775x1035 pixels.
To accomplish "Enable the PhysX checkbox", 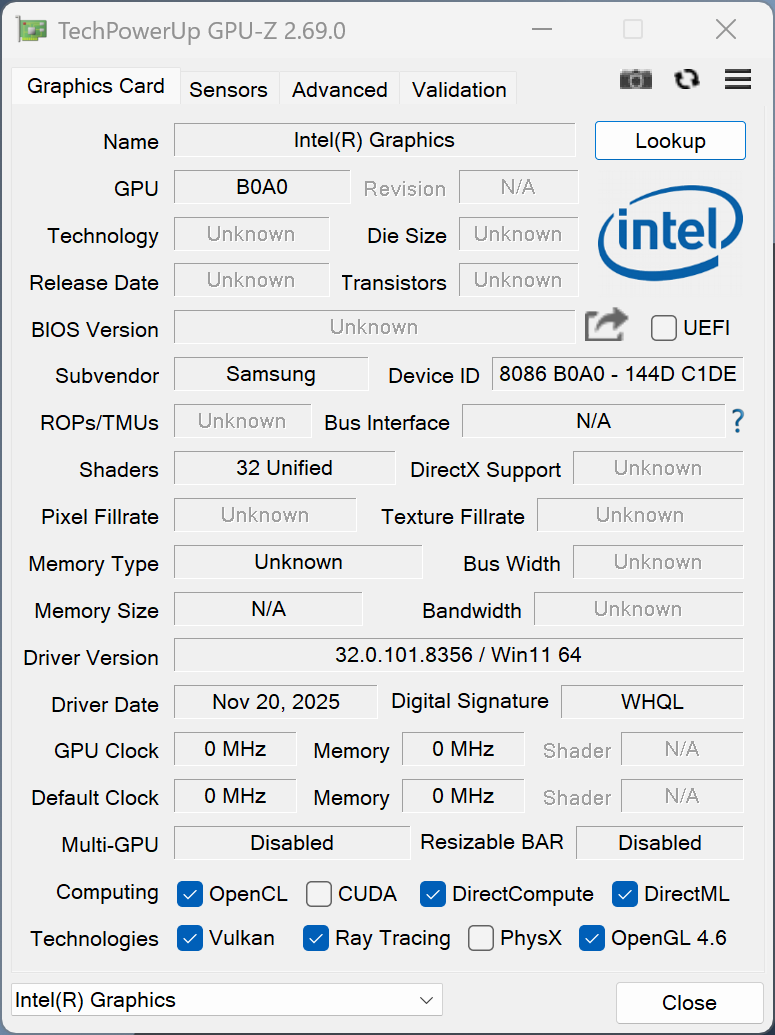I will pyautogui.click(x=481, y=938).
